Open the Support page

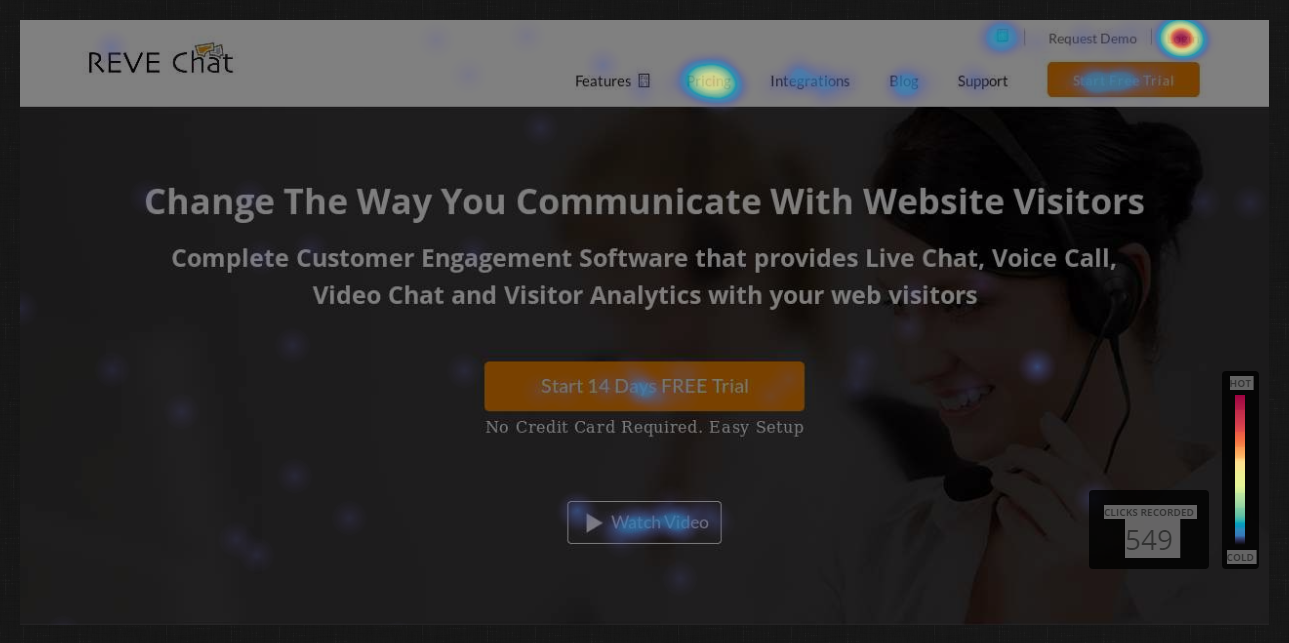point(983,81)
